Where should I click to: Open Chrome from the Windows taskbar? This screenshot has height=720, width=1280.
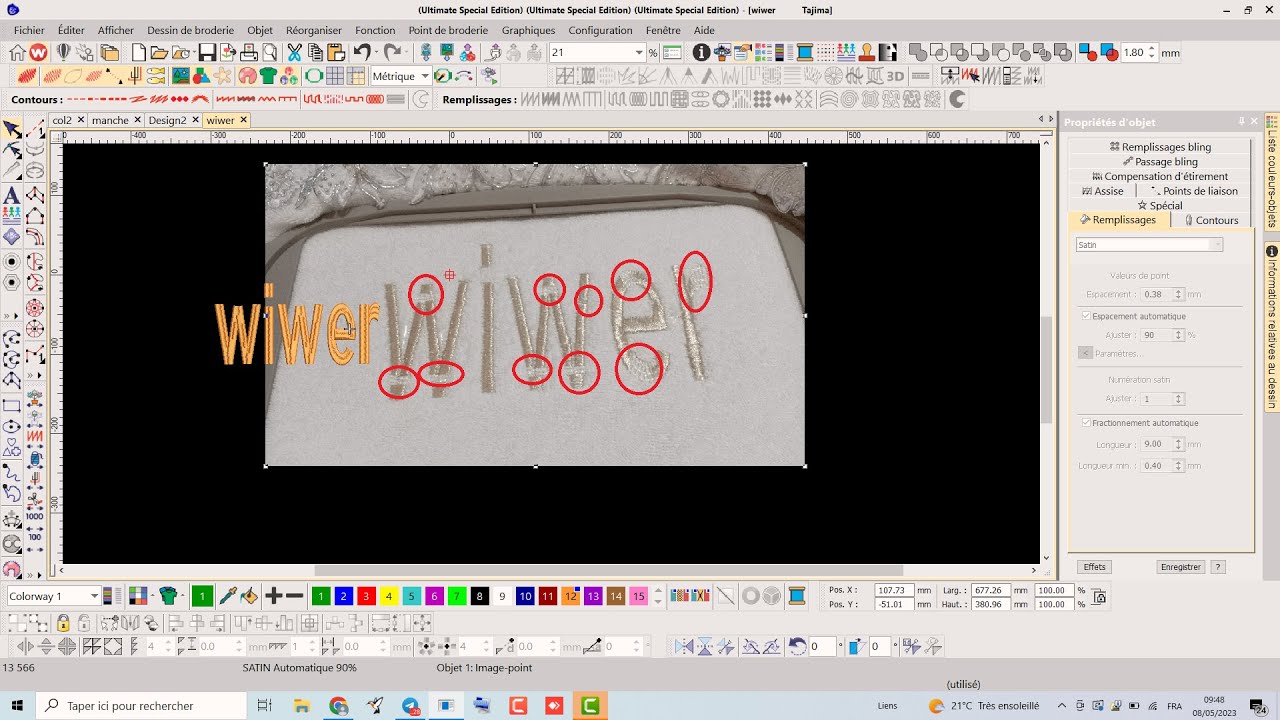click(x=339, y=706)
